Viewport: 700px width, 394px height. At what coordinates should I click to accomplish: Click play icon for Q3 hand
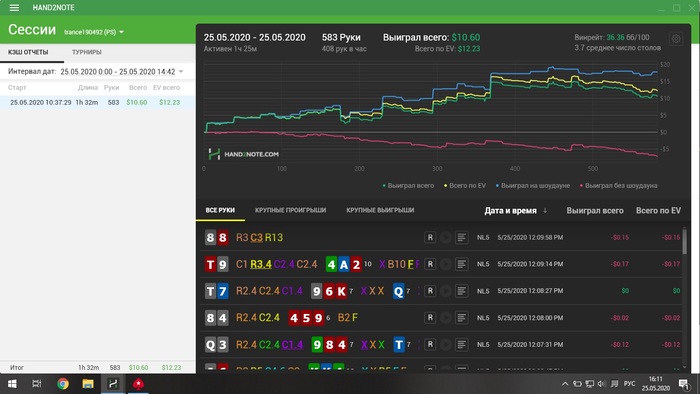446,344
